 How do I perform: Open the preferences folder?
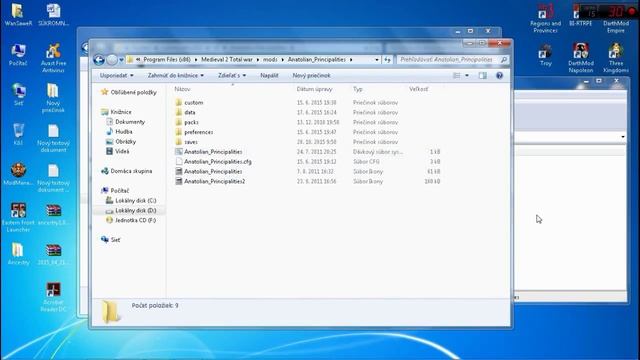point(198,132)
